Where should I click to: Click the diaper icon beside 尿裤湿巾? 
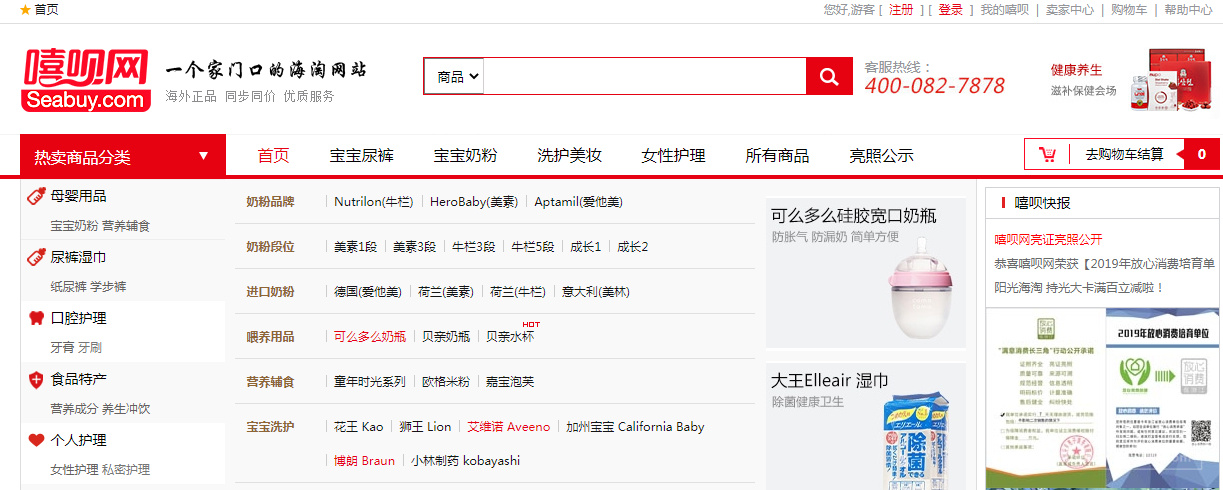click(36, 257)
